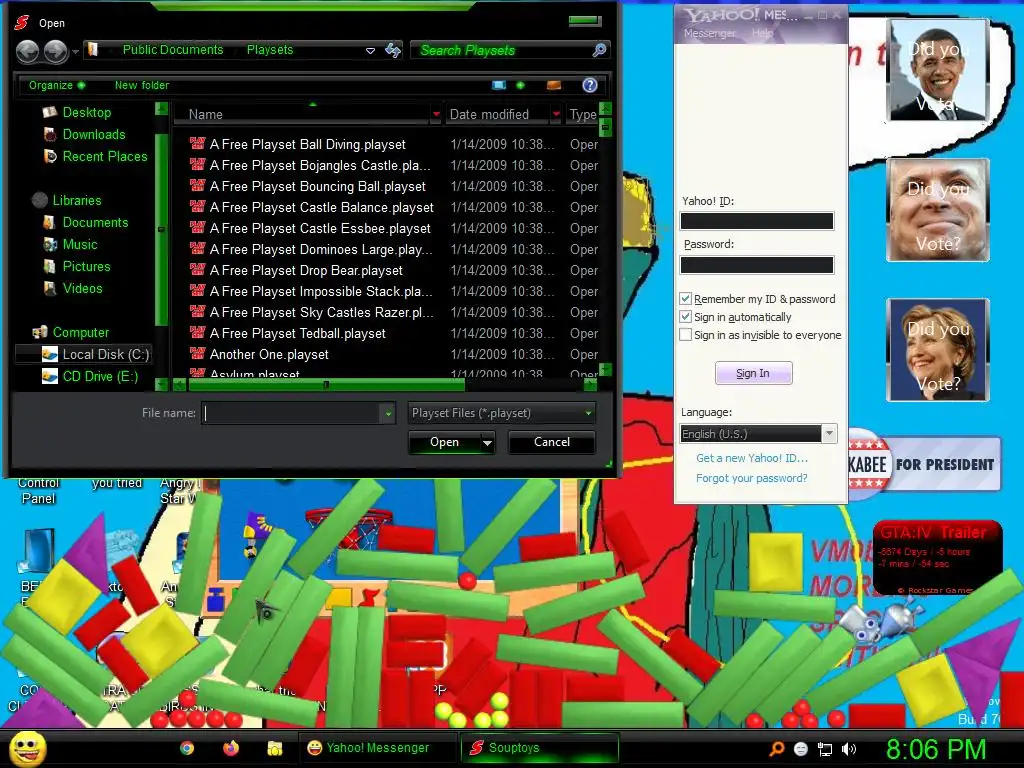Viewport: 1024px width, 768px height.
Task: Click the smiley Start button
Action: 27,748
